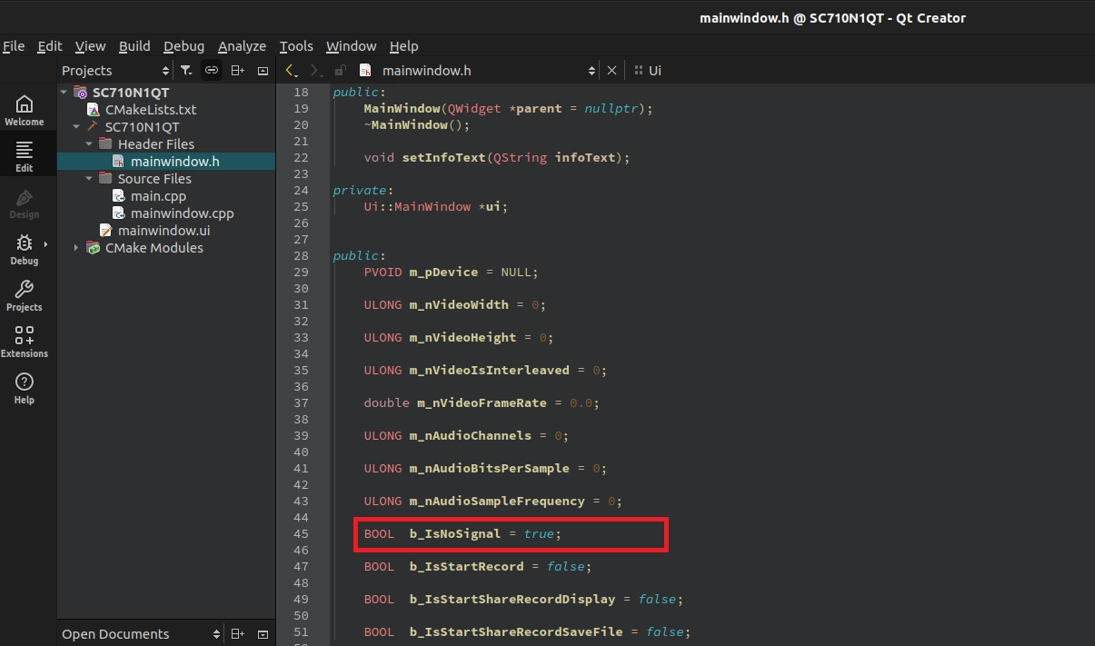Click on m_nVideoWidth in code
Viewport: 1095px width, 646px height.
click(459, 305)
